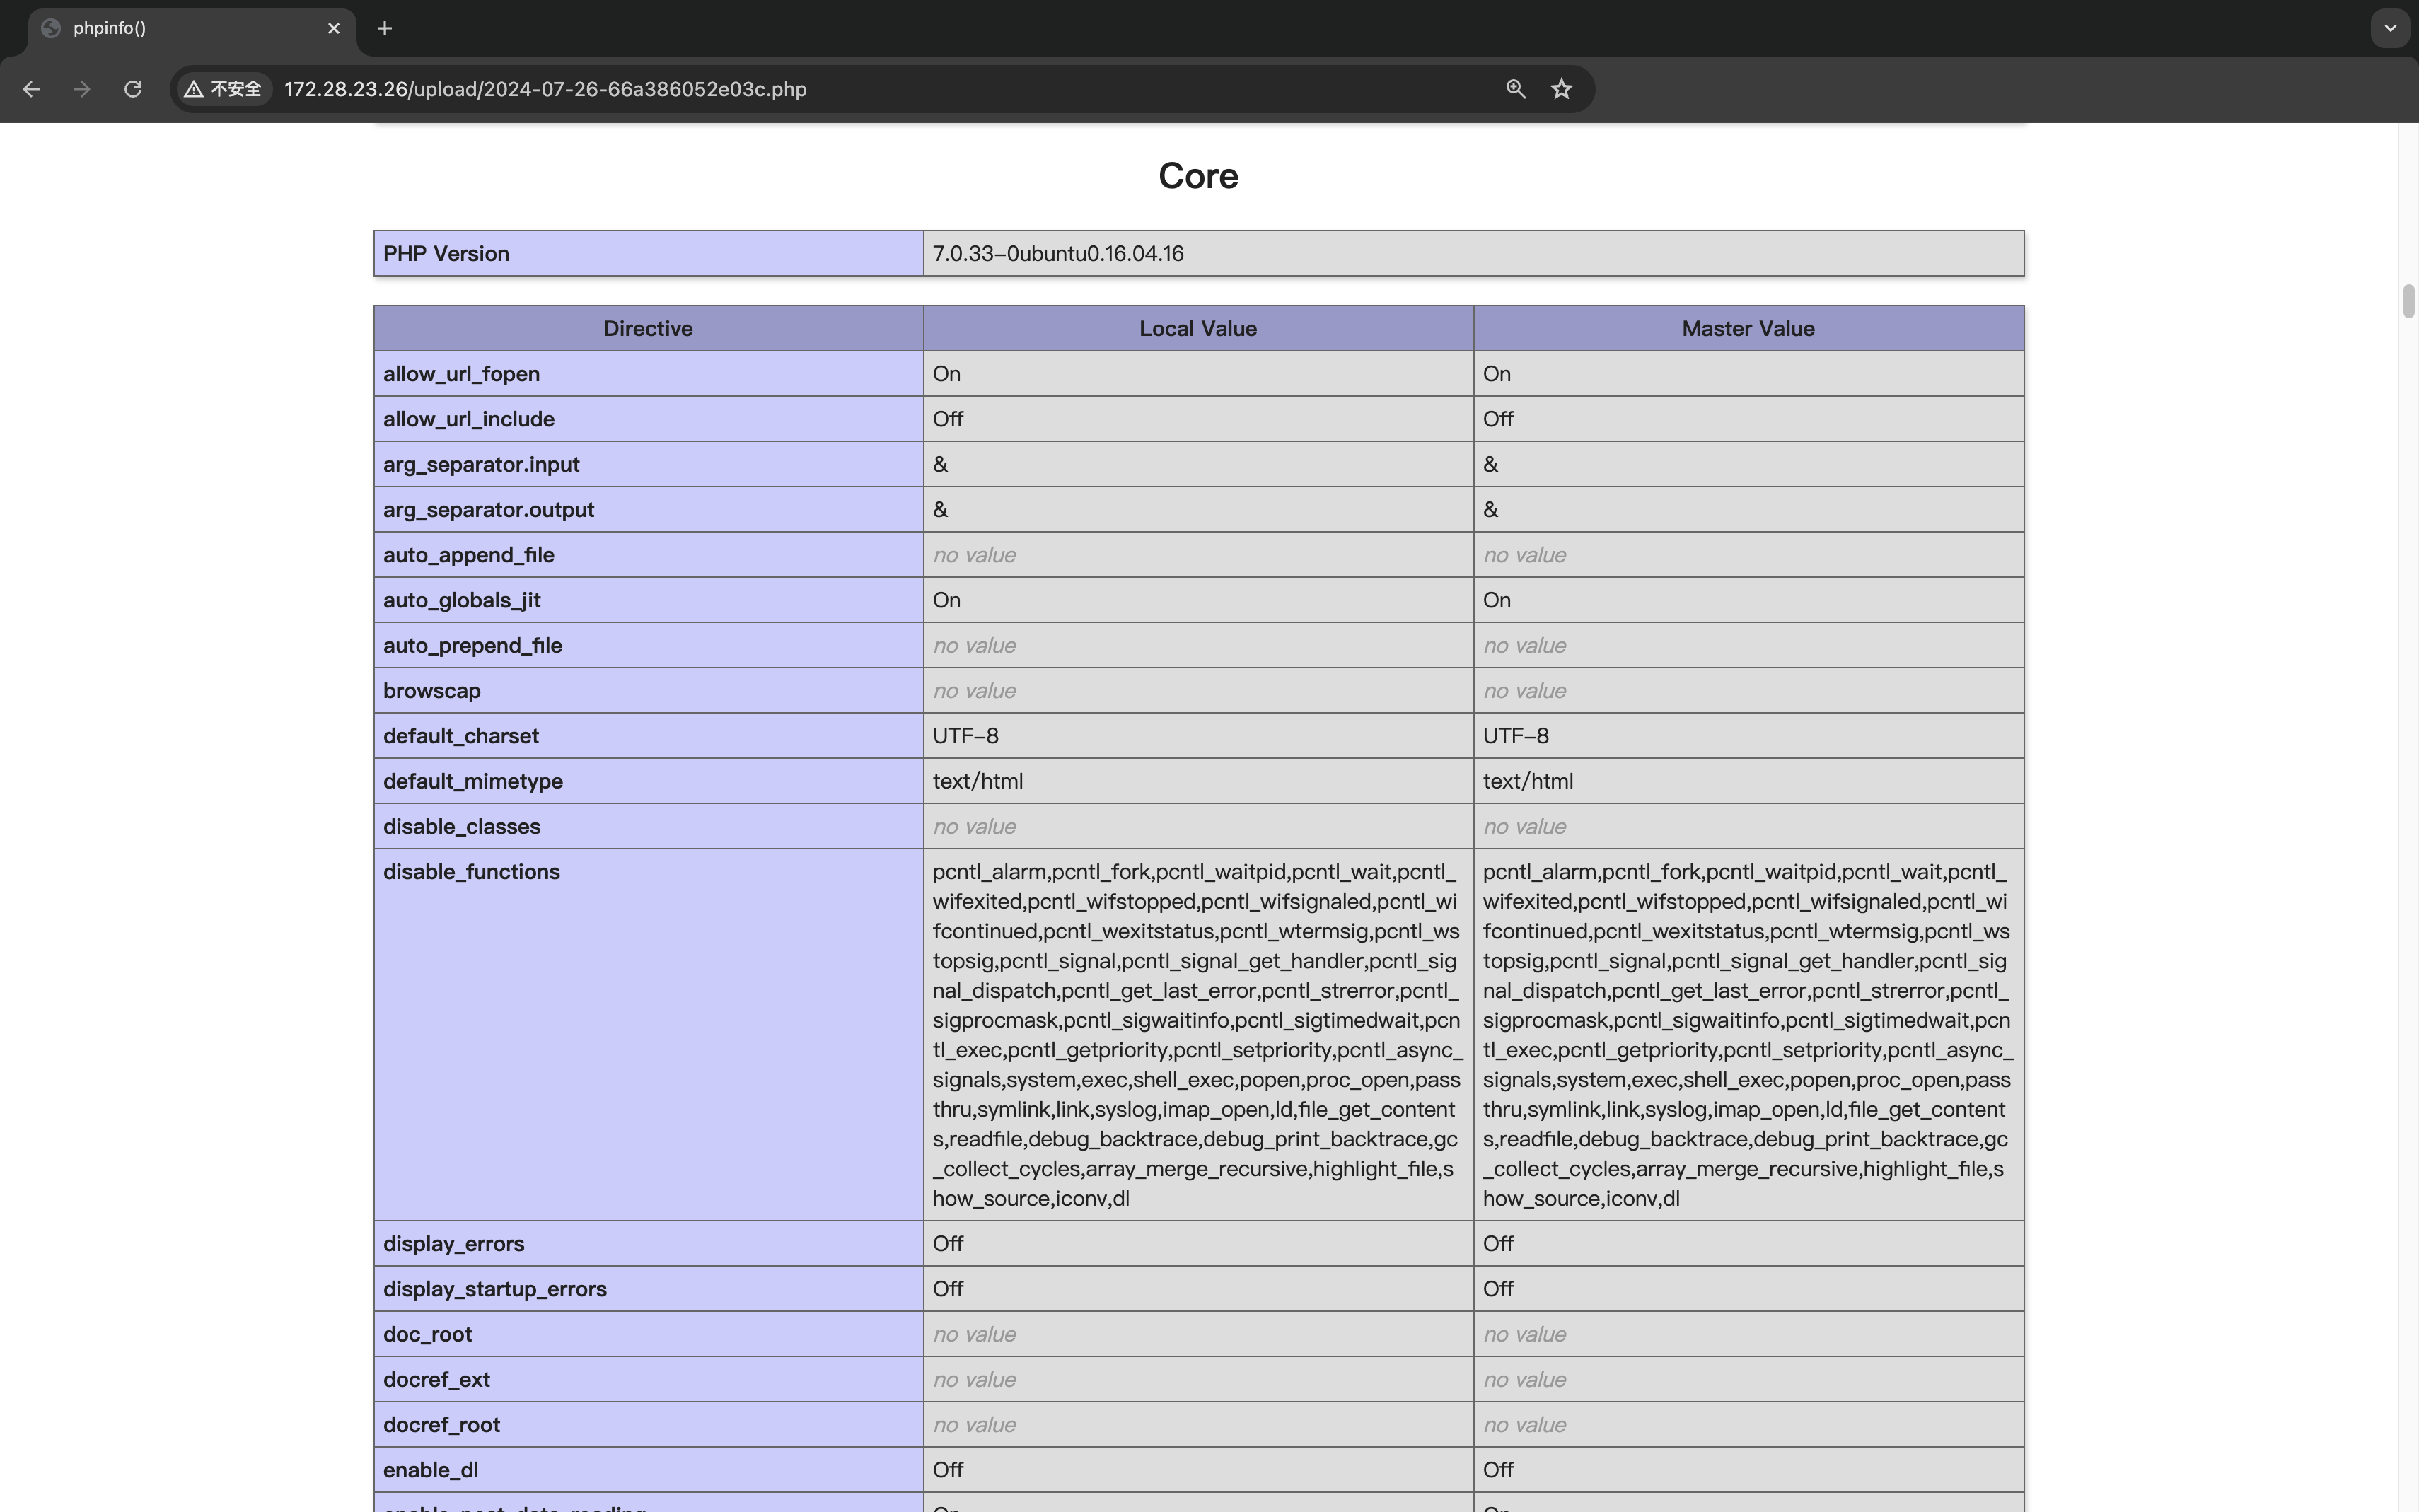The height and width of the screenshot is (1512, 2419).
Task: Click the Directive column header
Action: point(648,328)
